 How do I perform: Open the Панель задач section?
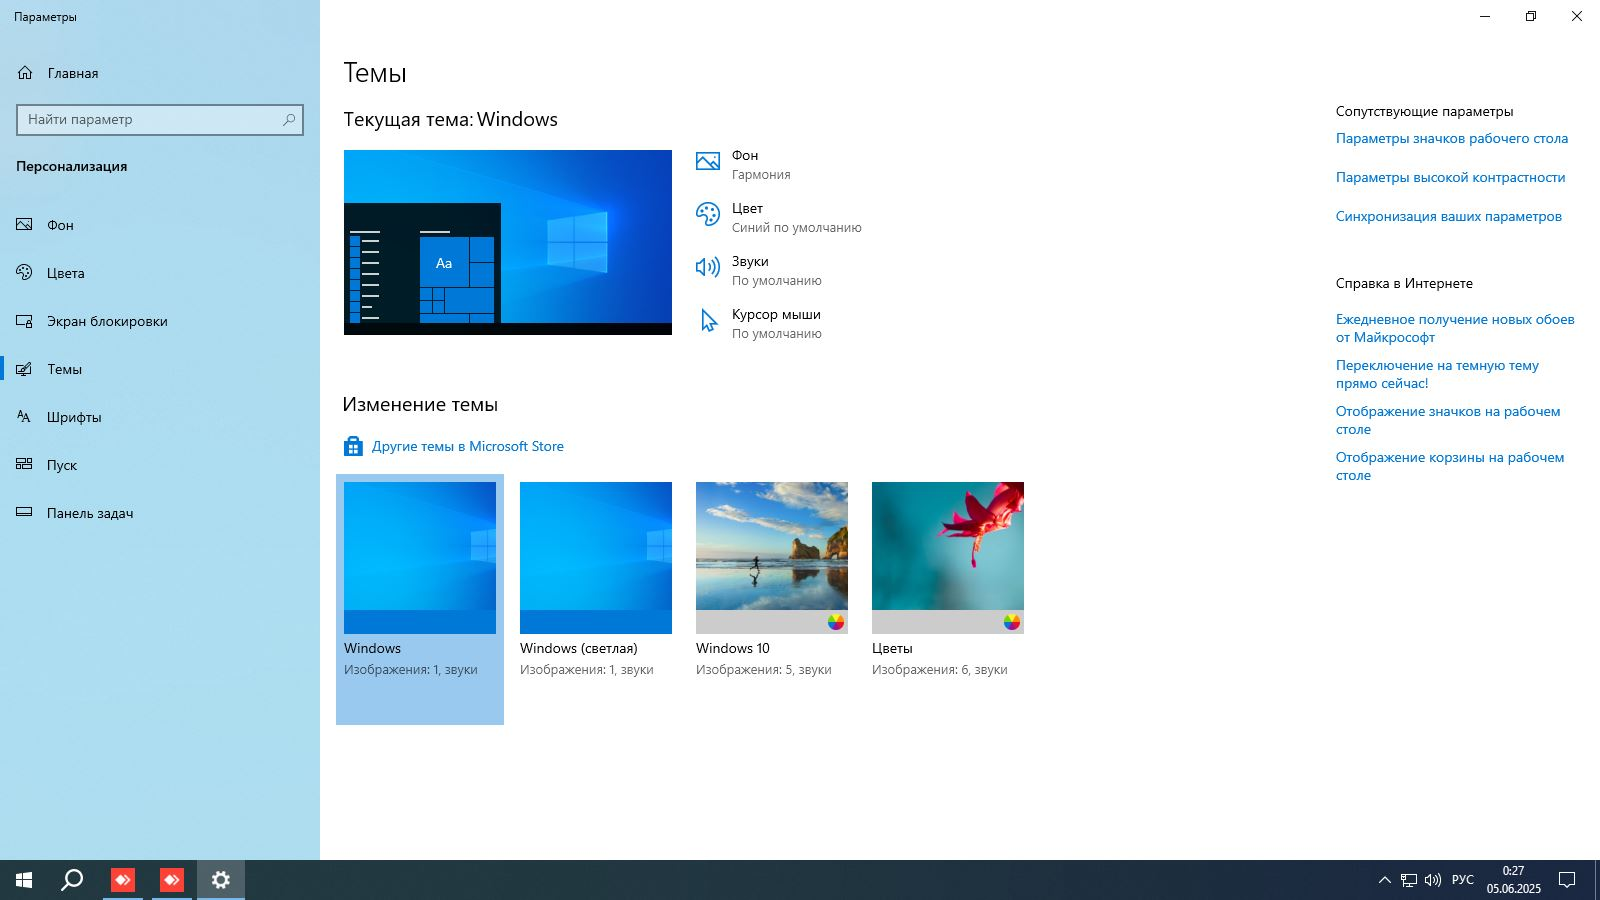click(160, 513)
